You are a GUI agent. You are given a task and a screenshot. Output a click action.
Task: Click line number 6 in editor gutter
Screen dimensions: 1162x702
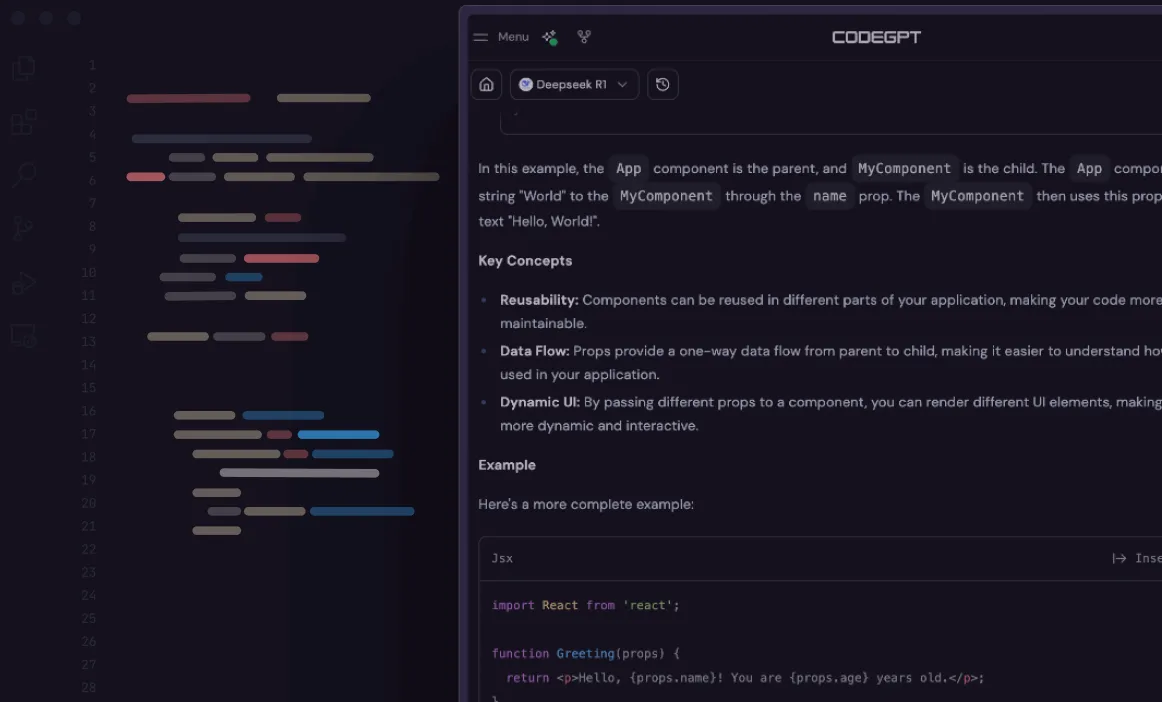91,180
